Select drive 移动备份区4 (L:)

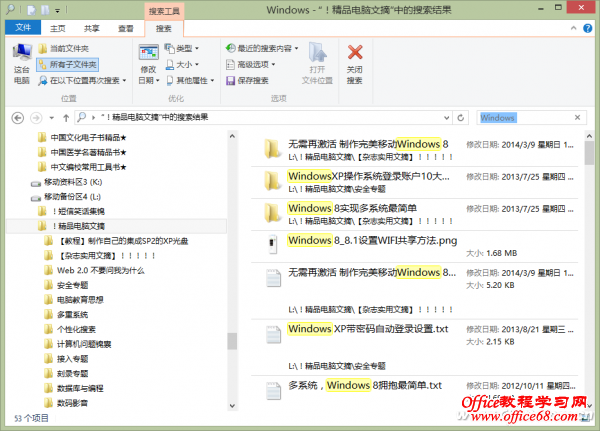pyautogui.click(x=66, y=197)
